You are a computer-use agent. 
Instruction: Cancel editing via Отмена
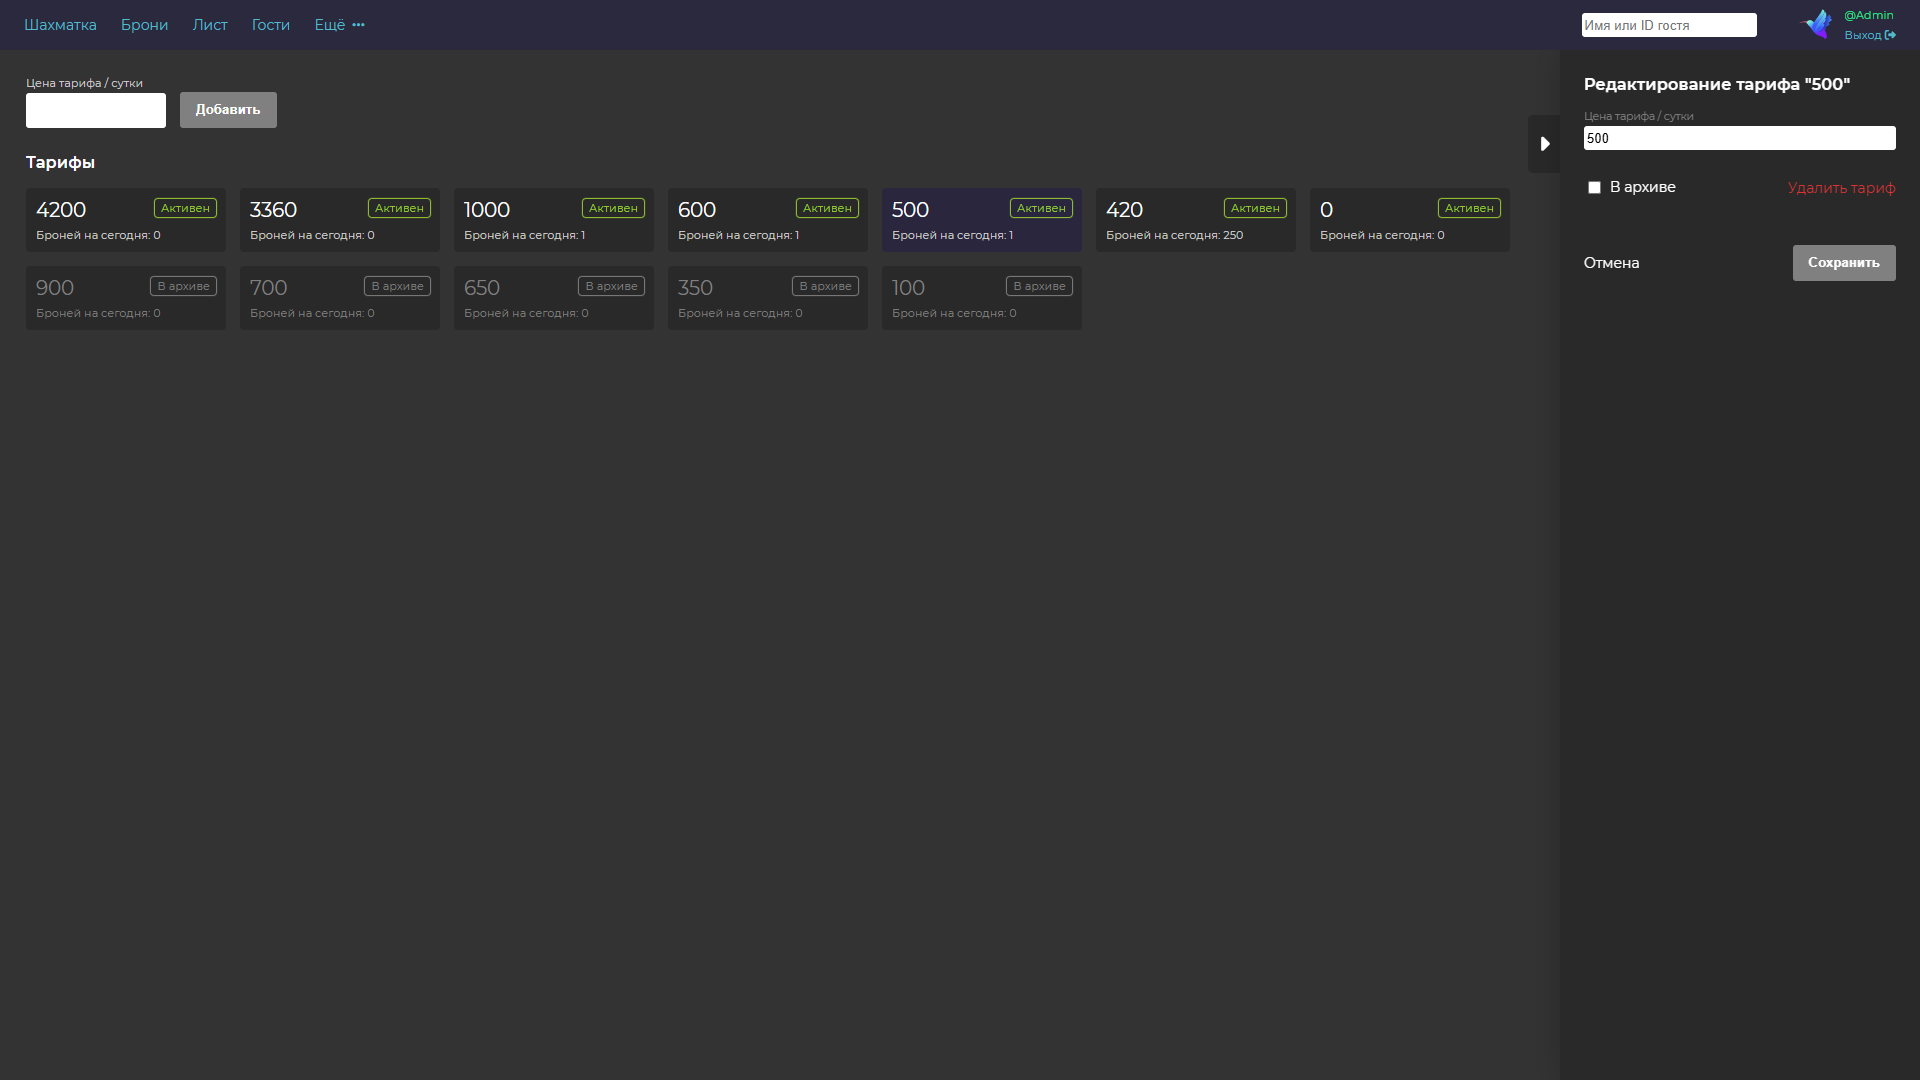point(1611,263)
